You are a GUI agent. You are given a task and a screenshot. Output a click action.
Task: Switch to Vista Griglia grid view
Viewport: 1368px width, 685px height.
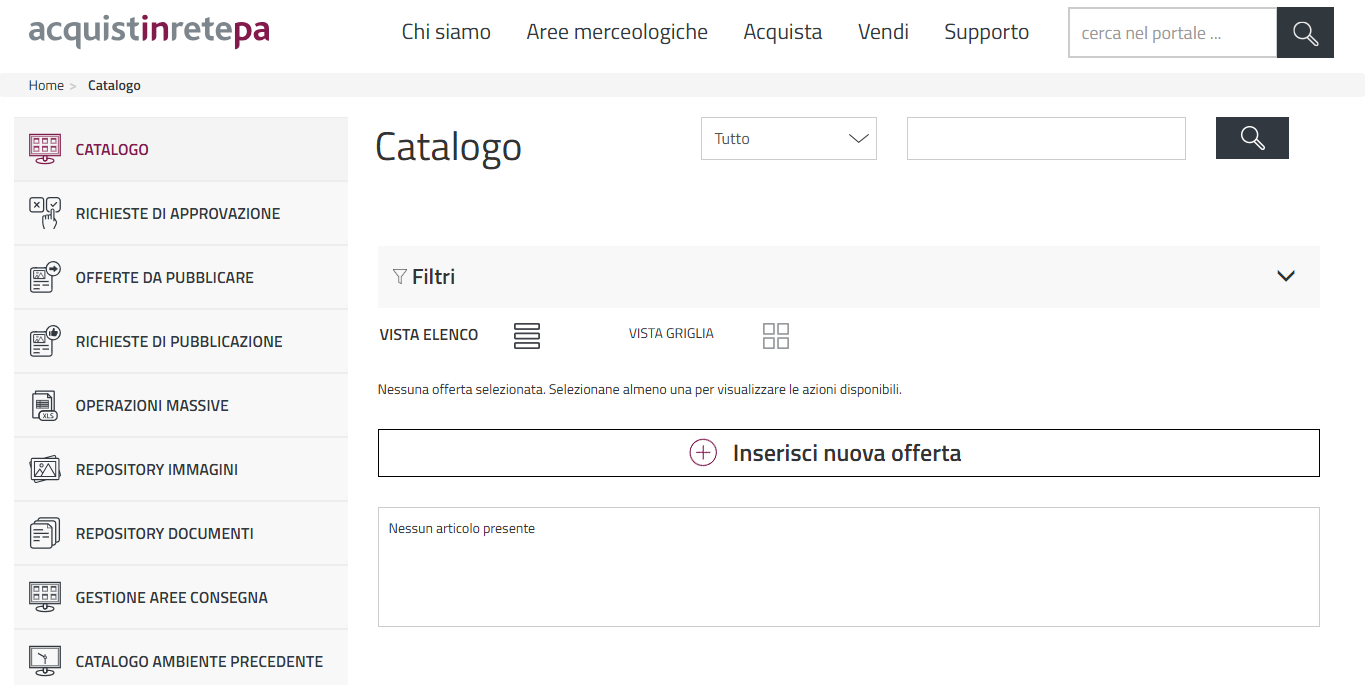[x=775, y=336]
